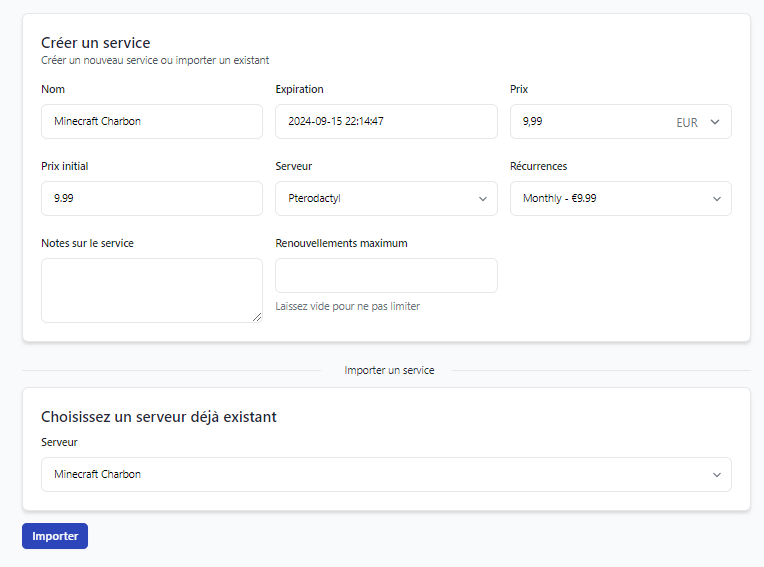Click the 'Laissez vide pour ne pas limiter' hint
764x567 pixels.
pos(347,306)
